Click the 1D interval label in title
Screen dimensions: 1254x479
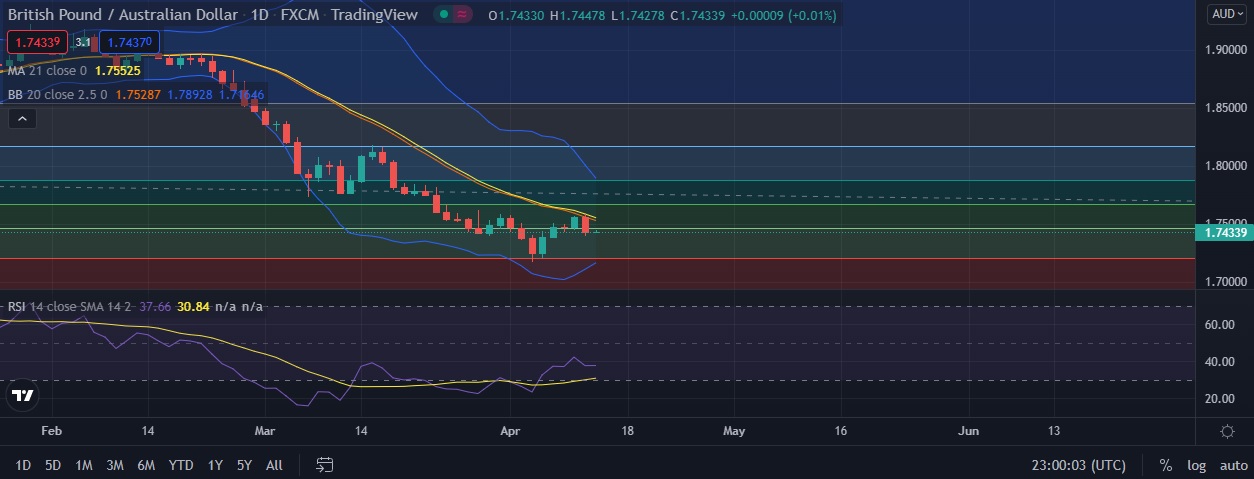[259, 15]
